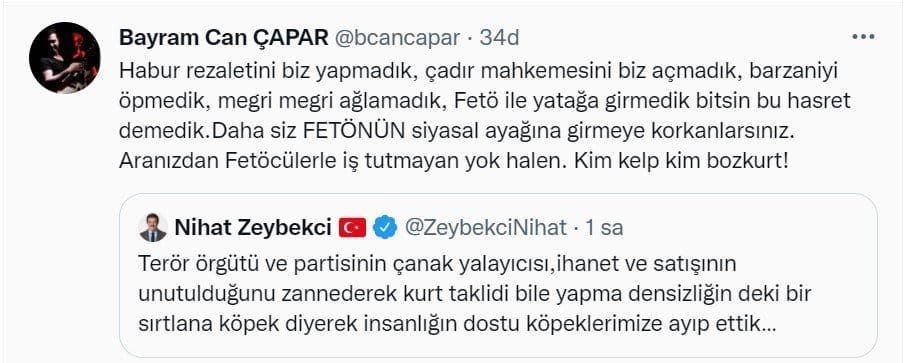Image resolution: width=905 pixels, height=363 pixels.
Task: Click the quoted line starting 'Terör örgütü'
Action: pyautogui.click(x=437, y=264)
